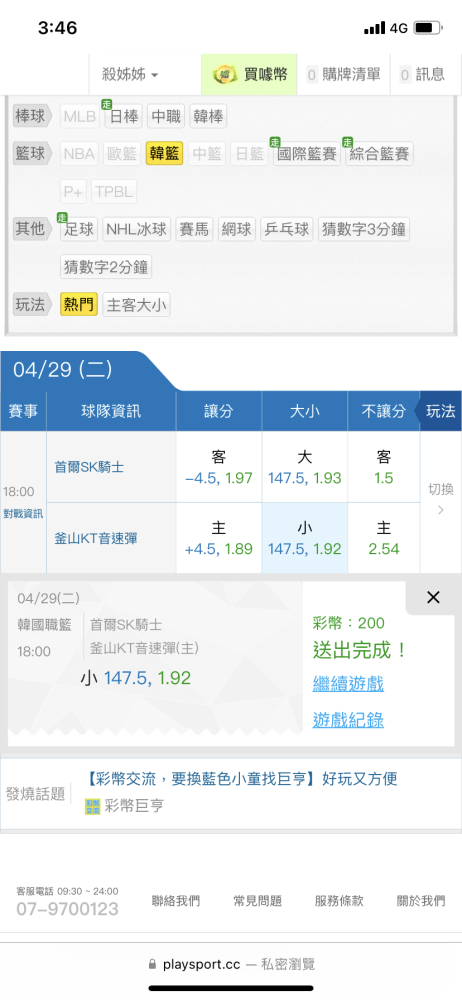Image resolution: width=462 pixels, height=1000 pixels.
Task: Select the 中籃 league filter
Action: 207,154
